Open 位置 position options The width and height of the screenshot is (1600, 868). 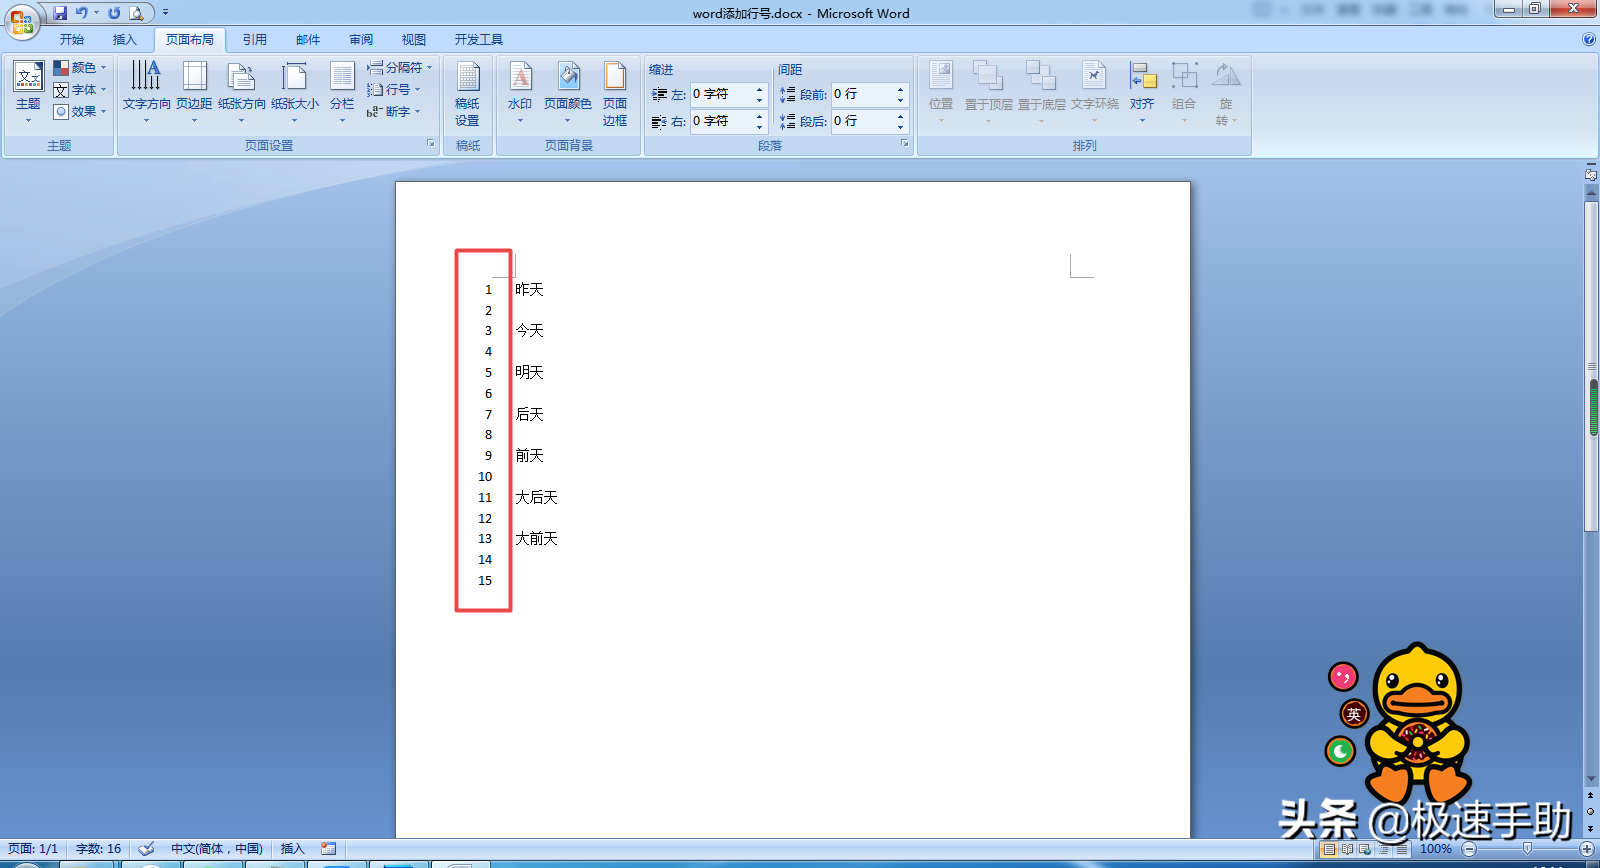[x=941, y=92]
